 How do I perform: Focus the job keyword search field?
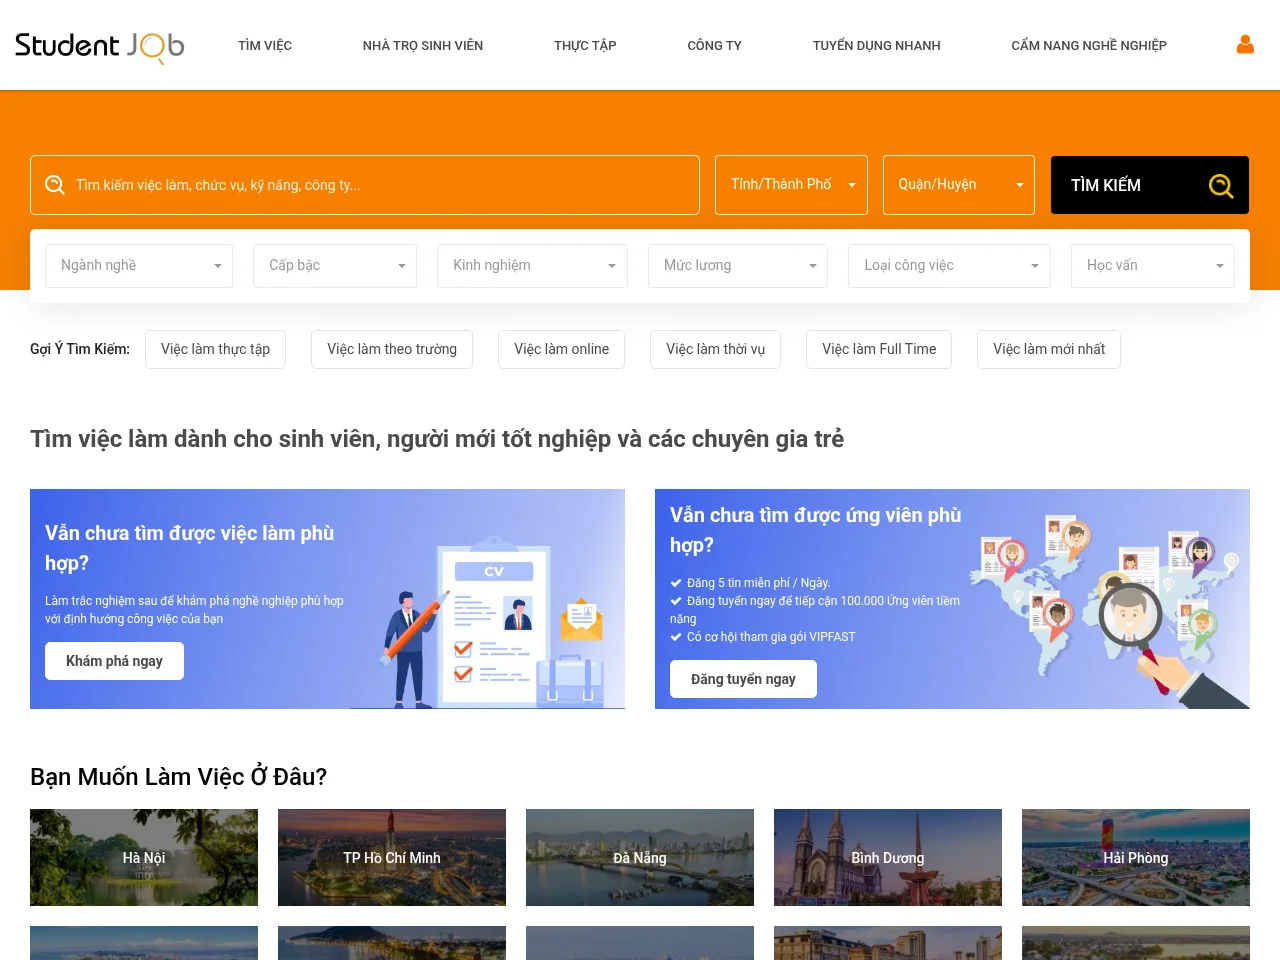point(365,185)
